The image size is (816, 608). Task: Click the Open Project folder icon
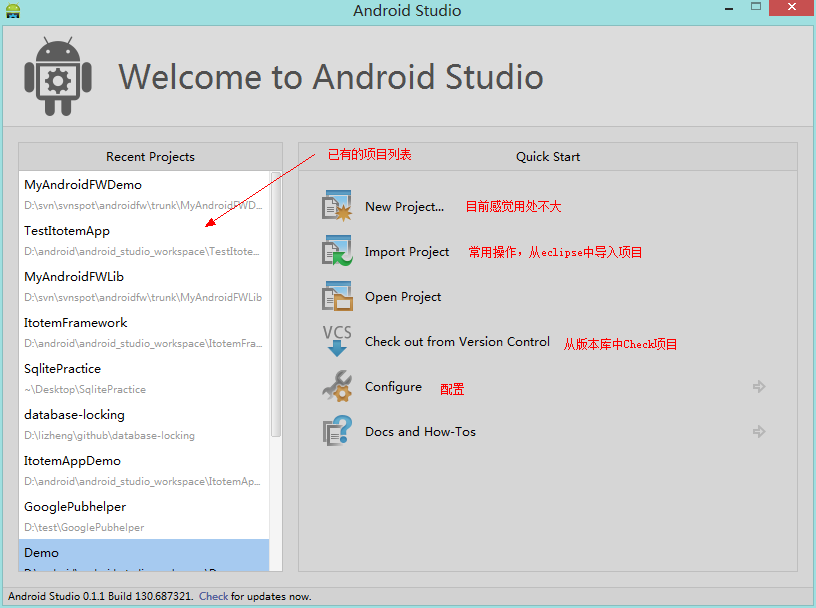pos(337,296)
